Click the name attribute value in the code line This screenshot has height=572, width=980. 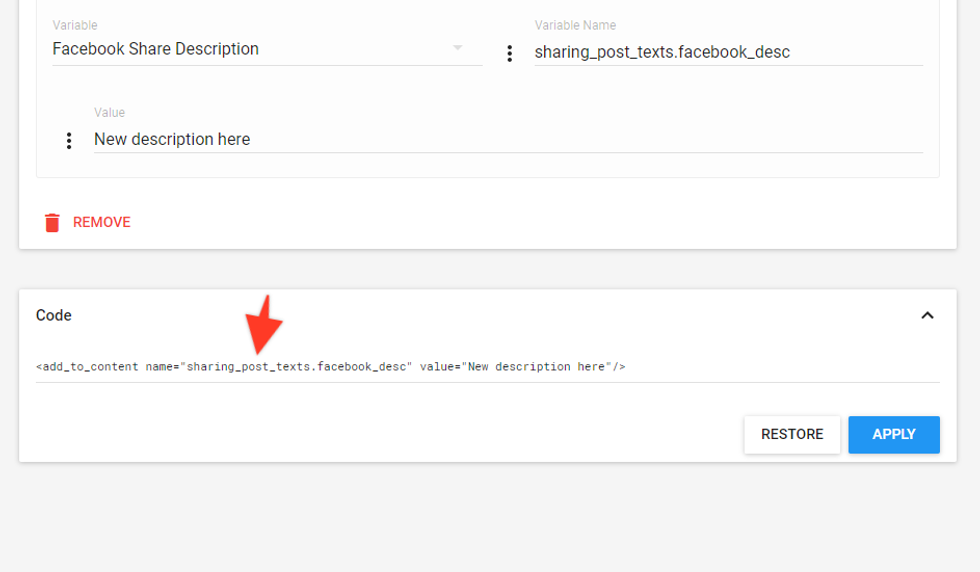click(x=297, y=367)
